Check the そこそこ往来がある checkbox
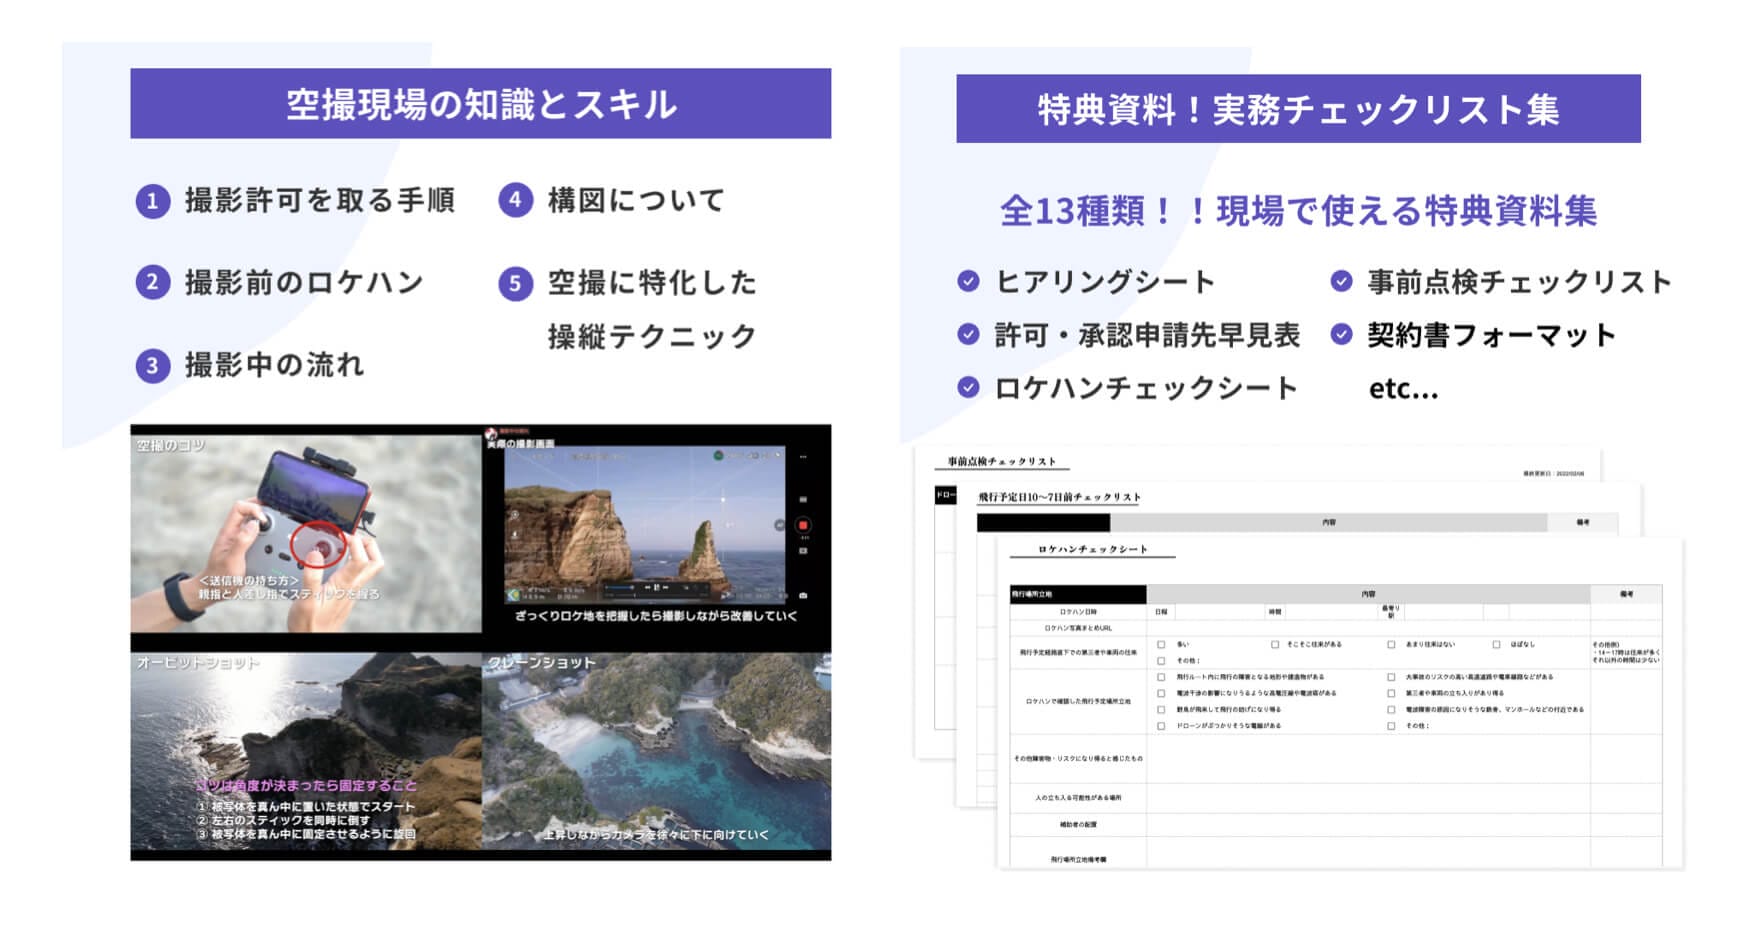 tap(1275, 645)
